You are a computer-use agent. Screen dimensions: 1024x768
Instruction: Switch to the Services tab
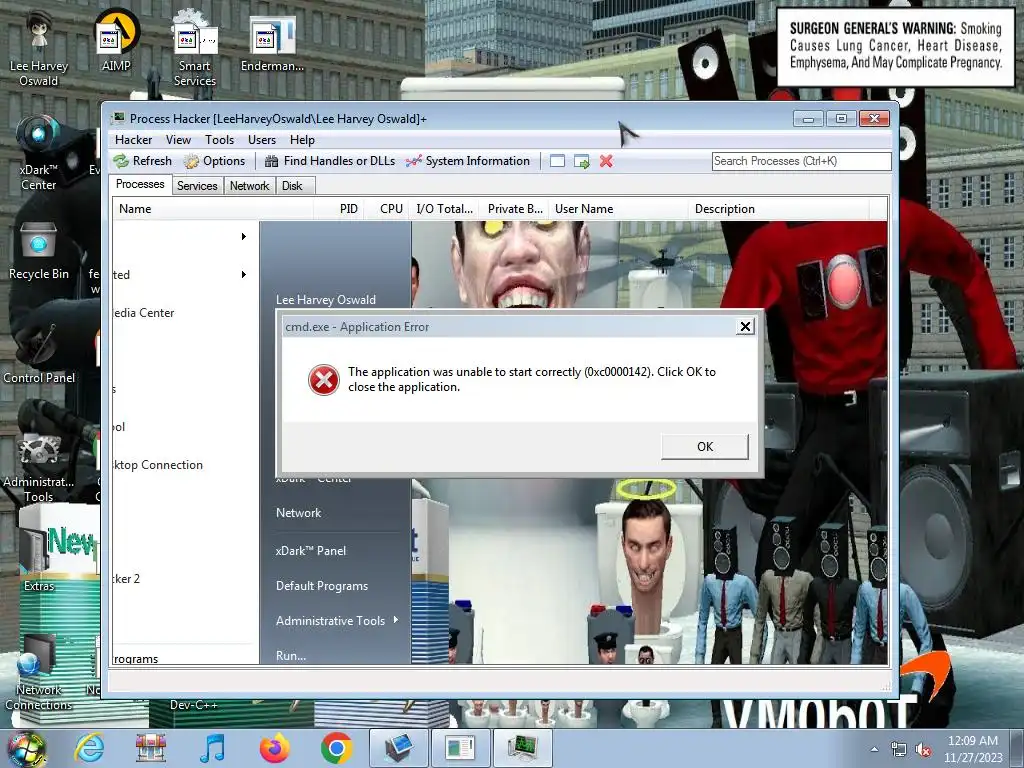197,186
